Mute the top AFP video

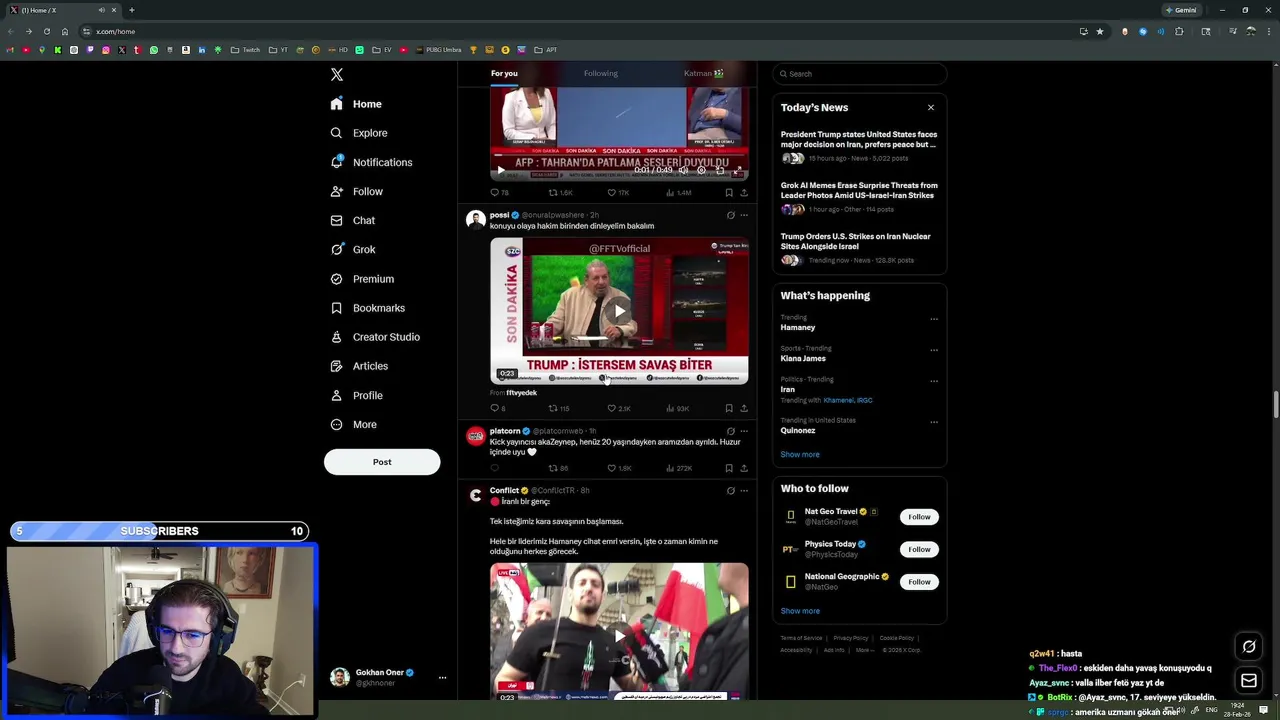pos(683,170)
